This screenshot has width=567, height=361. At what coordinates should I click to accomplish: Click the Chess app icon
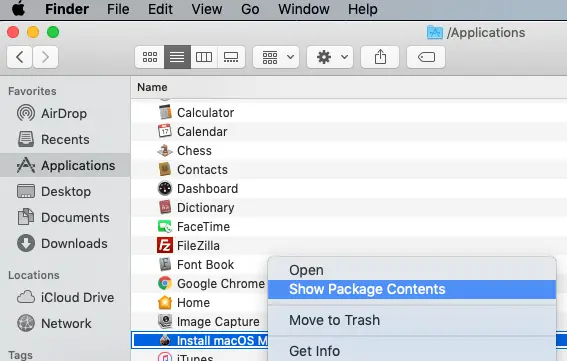tap(165, 150)
